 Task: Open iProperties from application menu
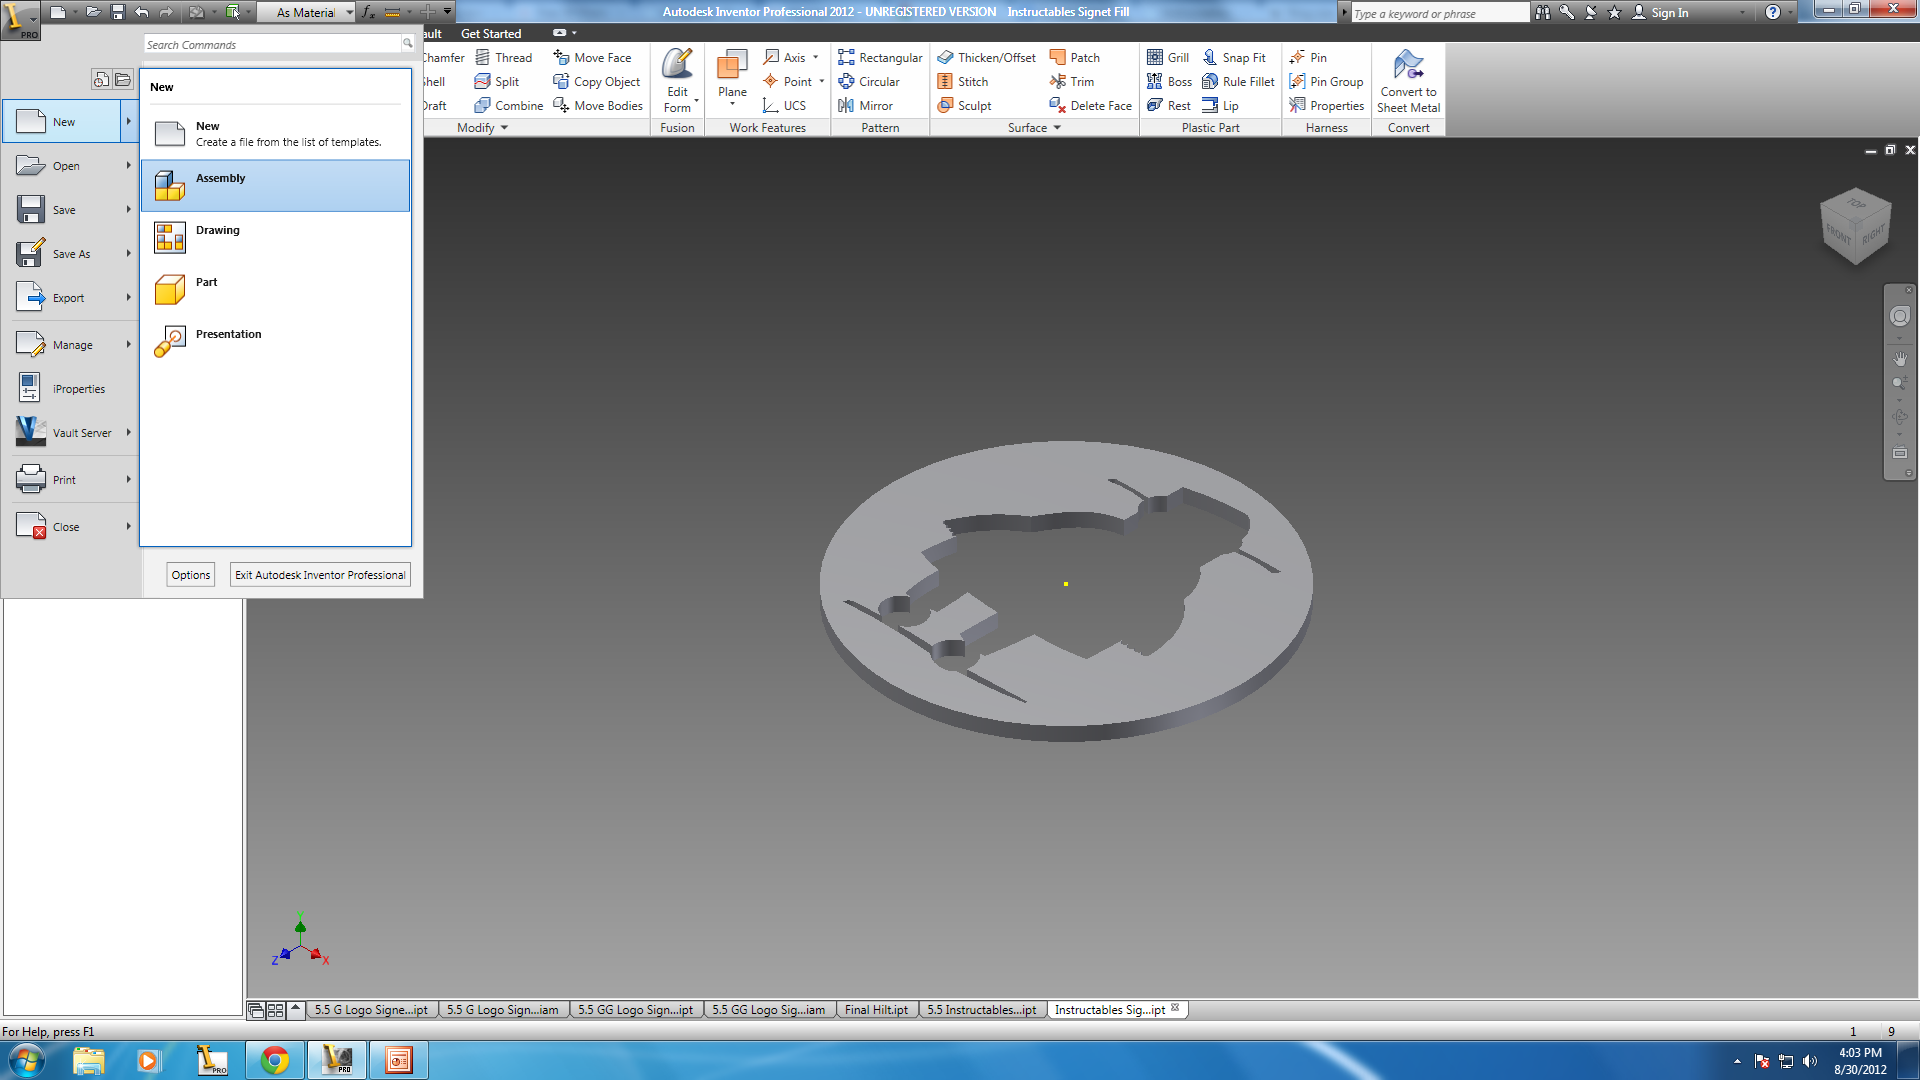pyautogui.click(x=70, y=389)
